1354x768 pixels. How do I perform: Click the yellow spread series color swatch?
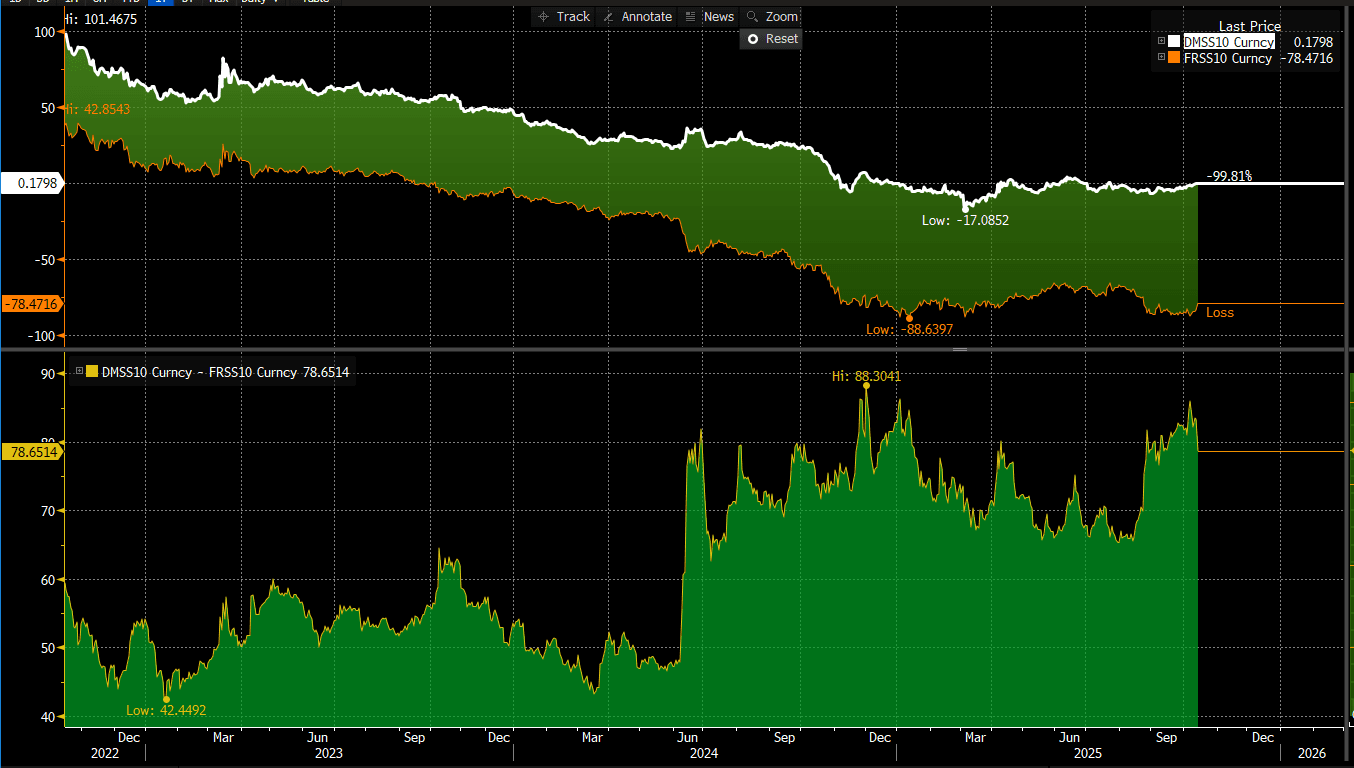click(92, 372)
